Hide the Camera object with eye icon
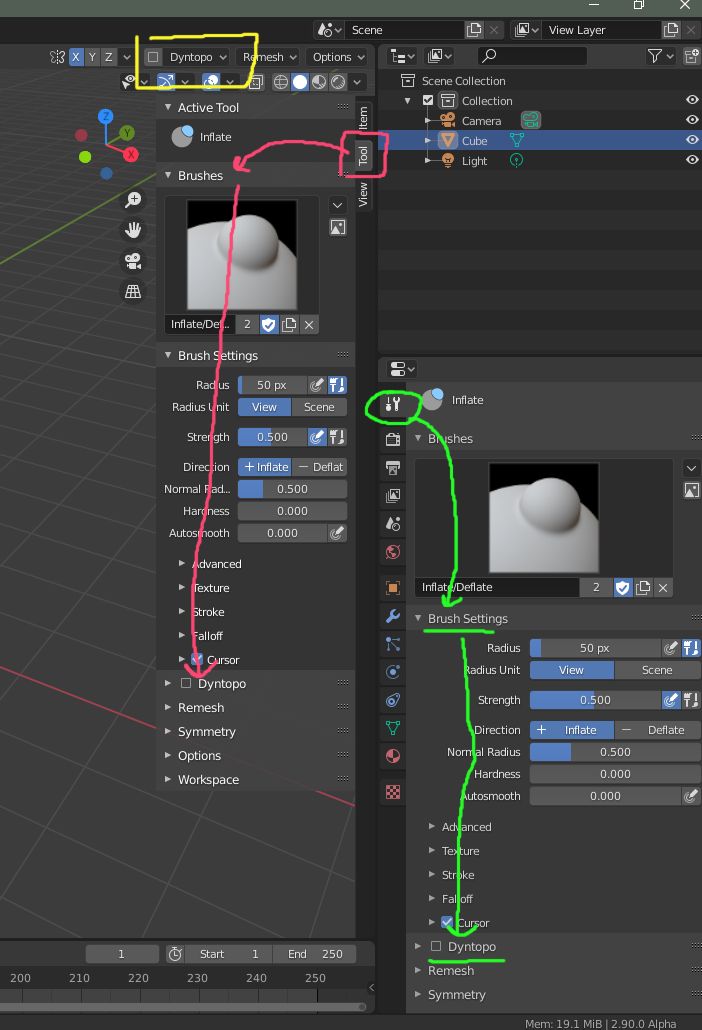Viewport: 702px width, 1030px height. tap(692, 120)
